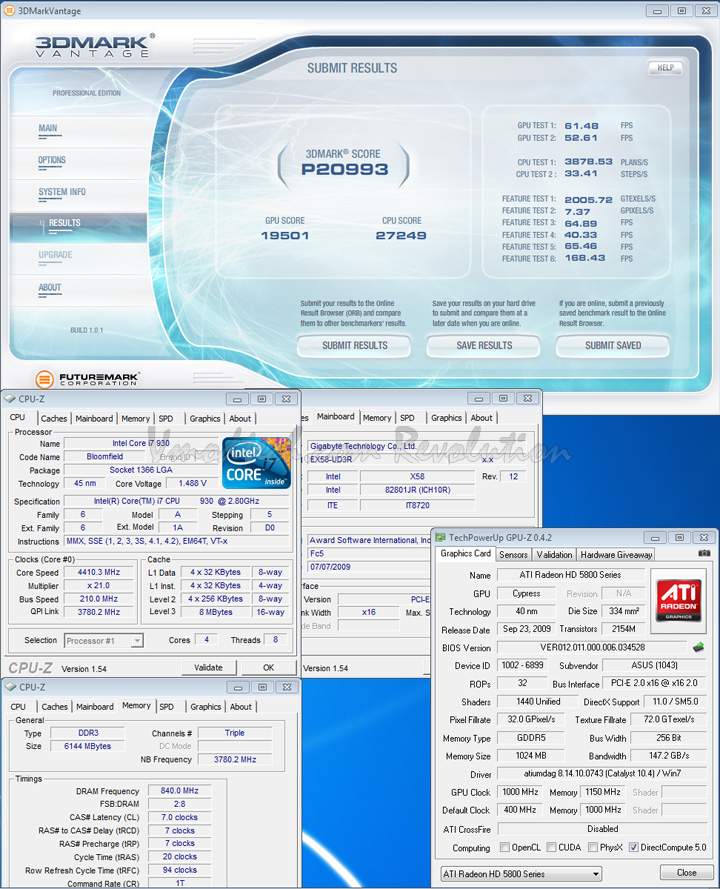Open the Hardware Giveaway tab in GPU-Z
The height and width of the screenshot is (889, 720).
click(x=616, y=554)
